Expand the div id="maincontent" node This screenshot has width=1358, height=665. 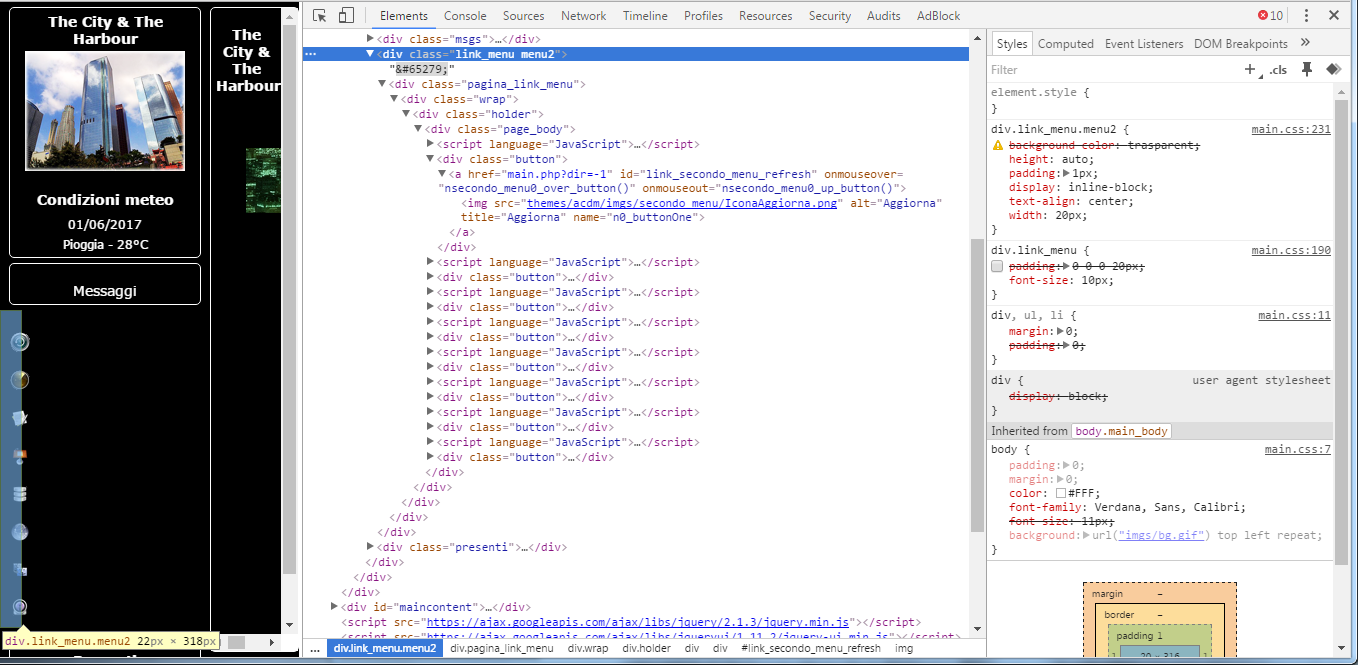pyautogui.click(x=335, y=607)
